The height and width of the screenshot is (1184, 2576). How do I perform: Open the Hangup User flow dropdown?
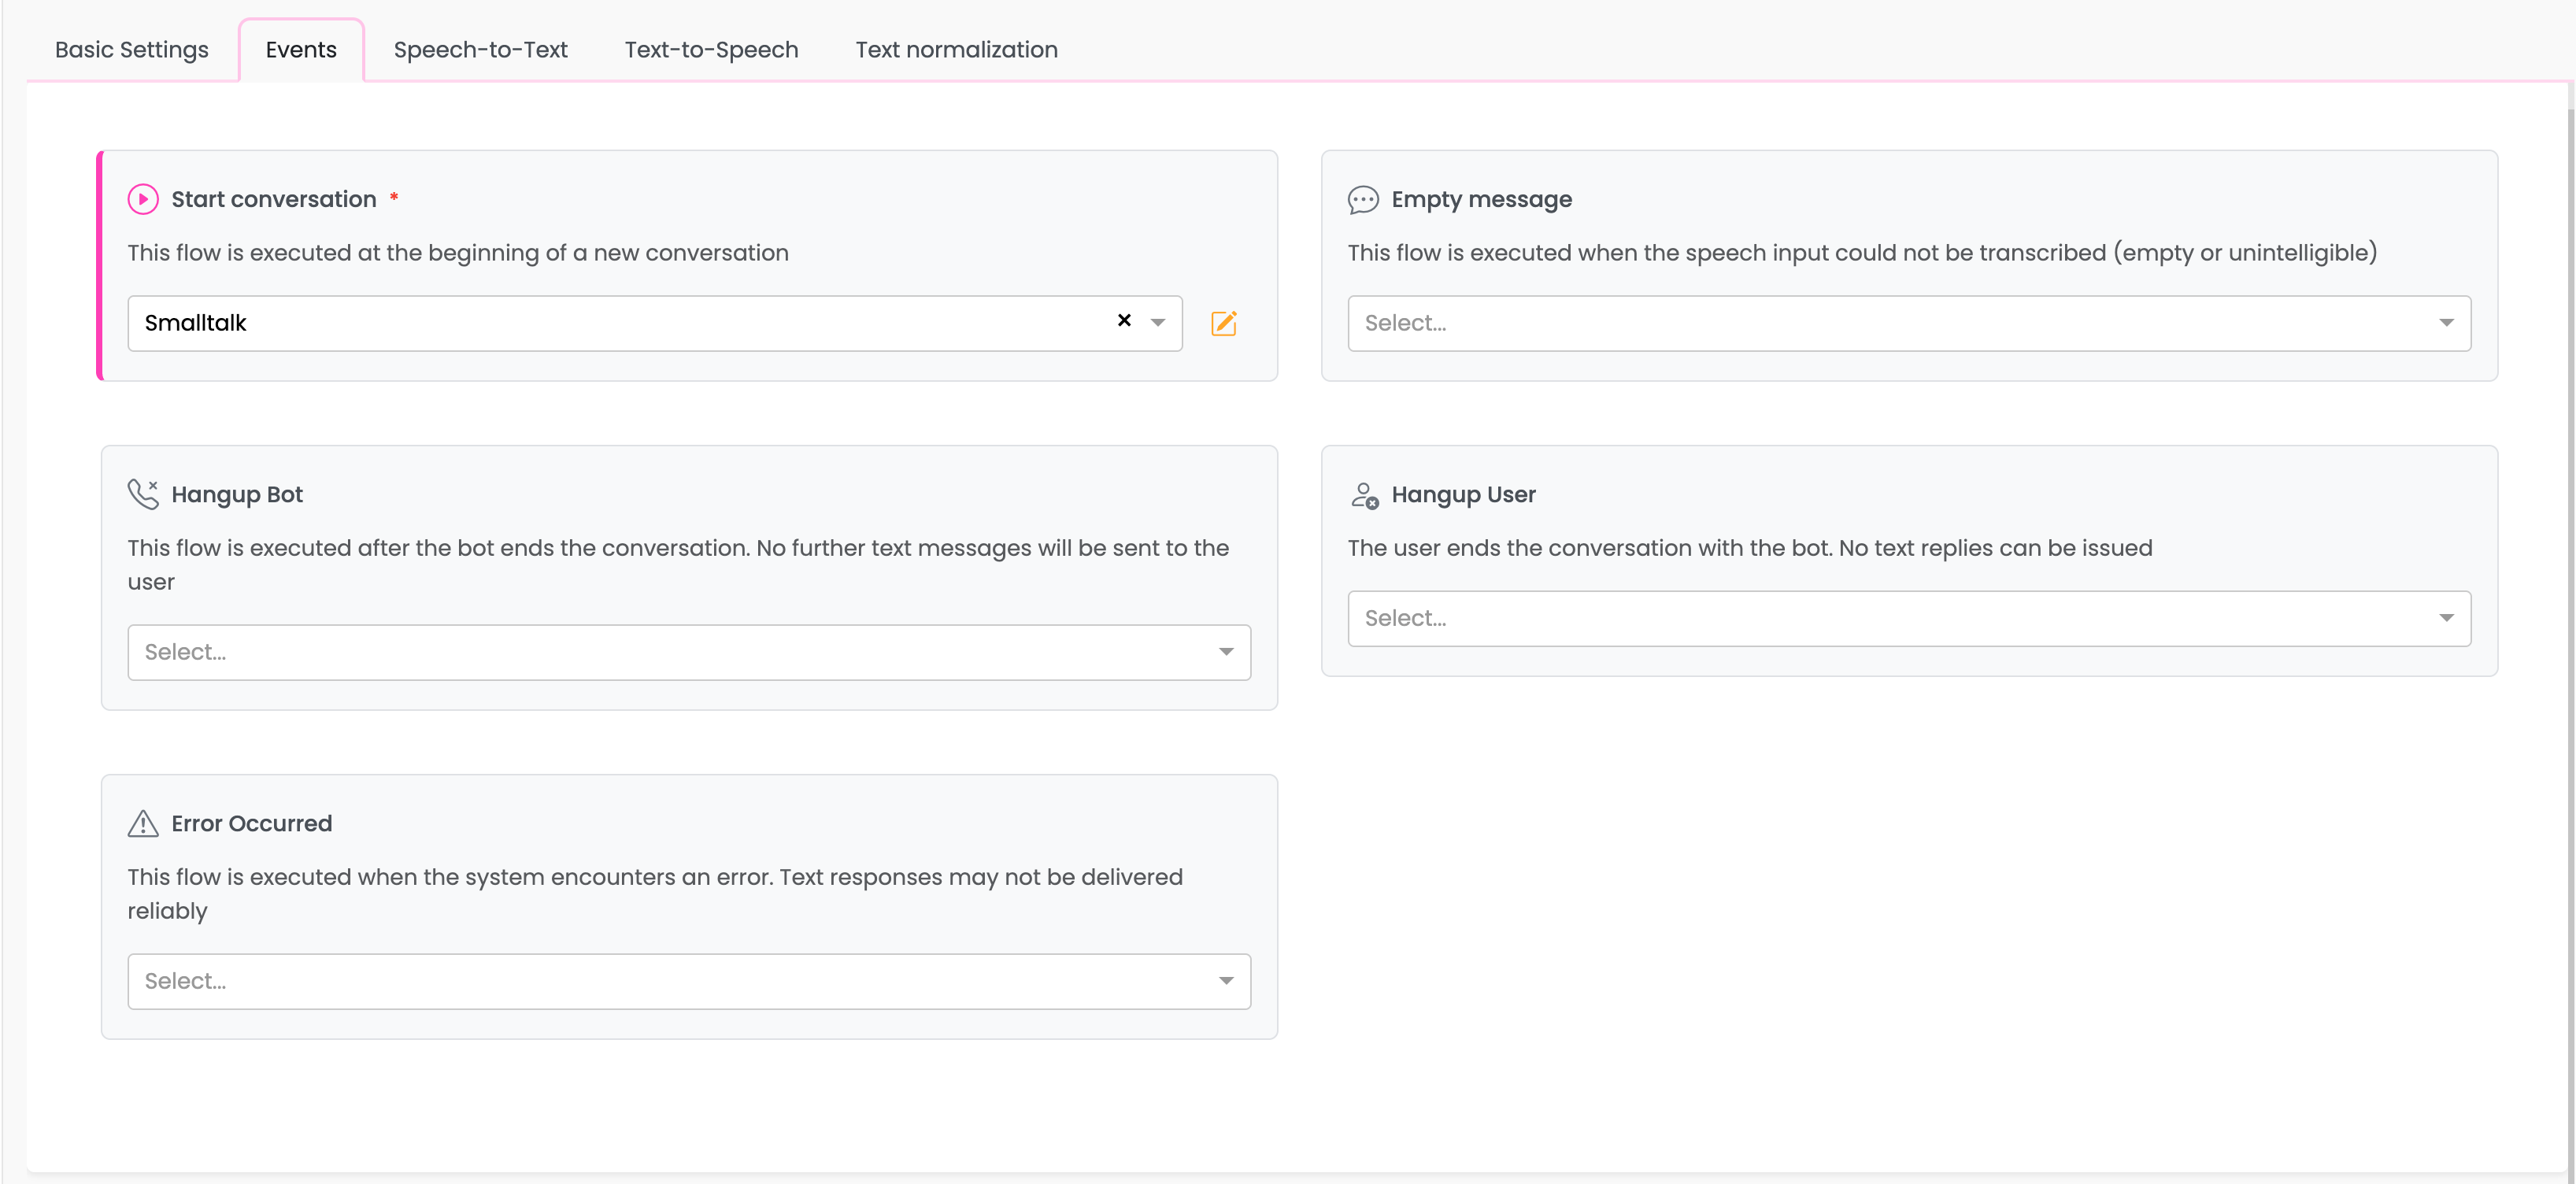click(1909, 618)
